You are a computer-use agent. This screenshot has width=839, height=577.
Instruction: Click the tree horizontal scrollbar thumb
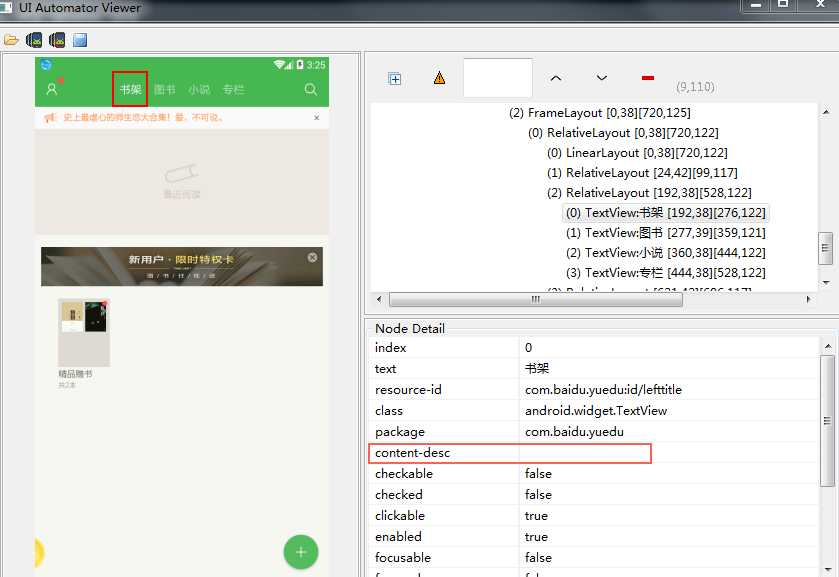click(x=536, y=299)
